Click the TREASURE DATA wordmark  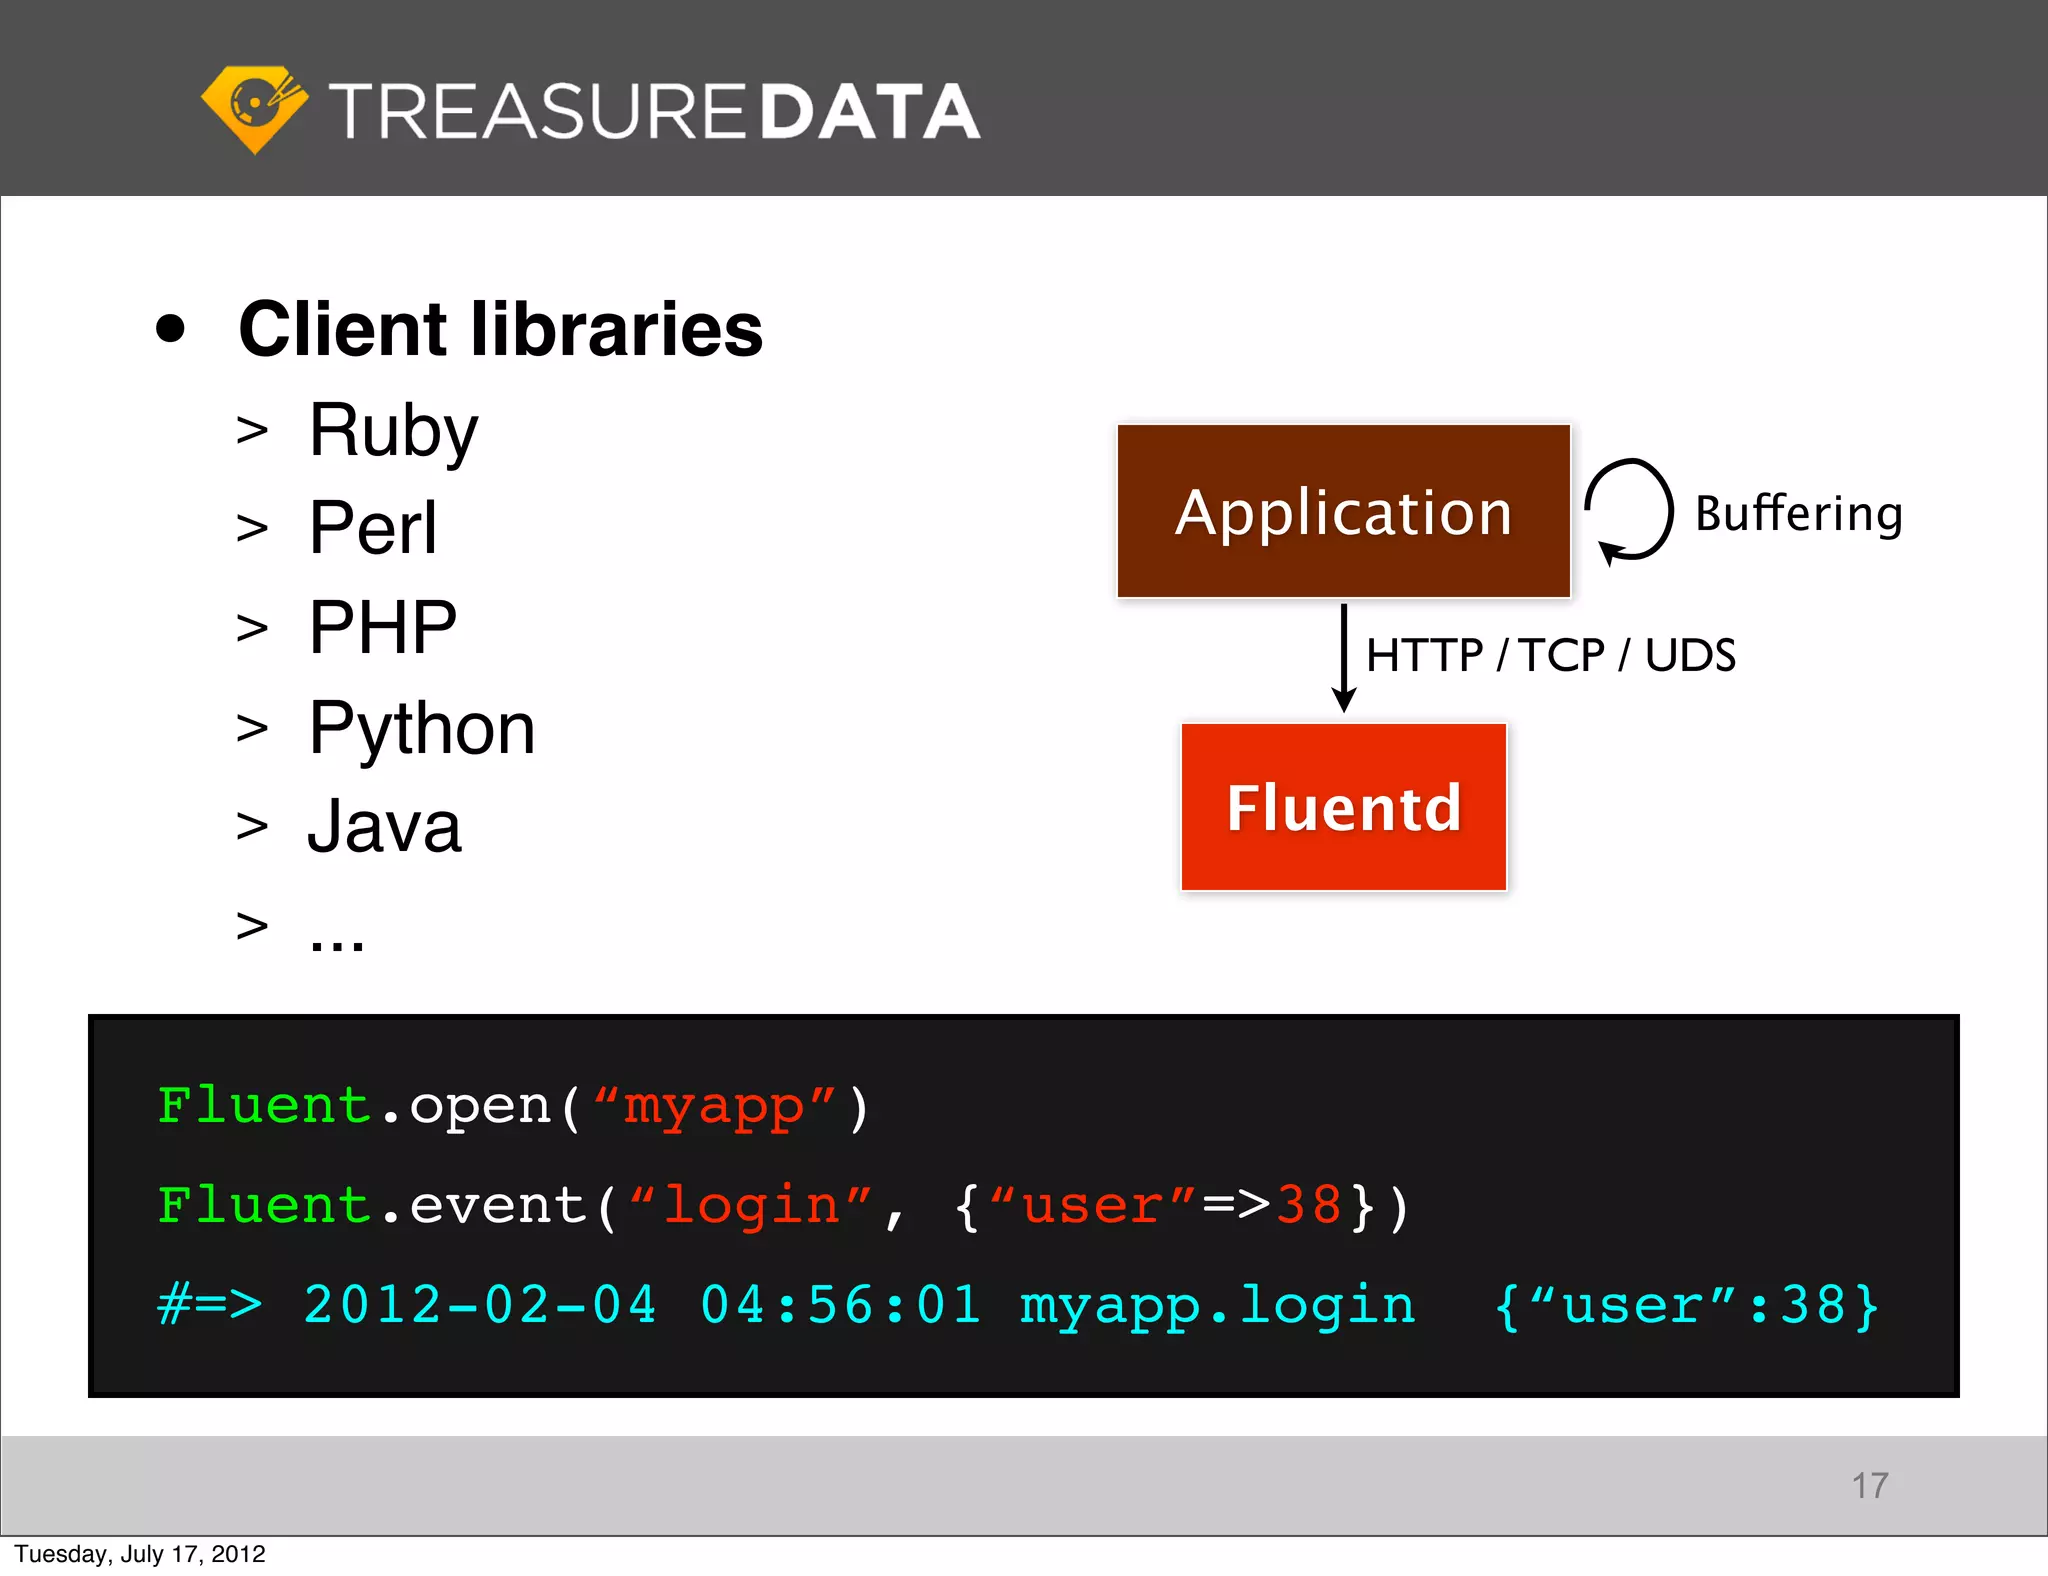(x=655, y=111)
